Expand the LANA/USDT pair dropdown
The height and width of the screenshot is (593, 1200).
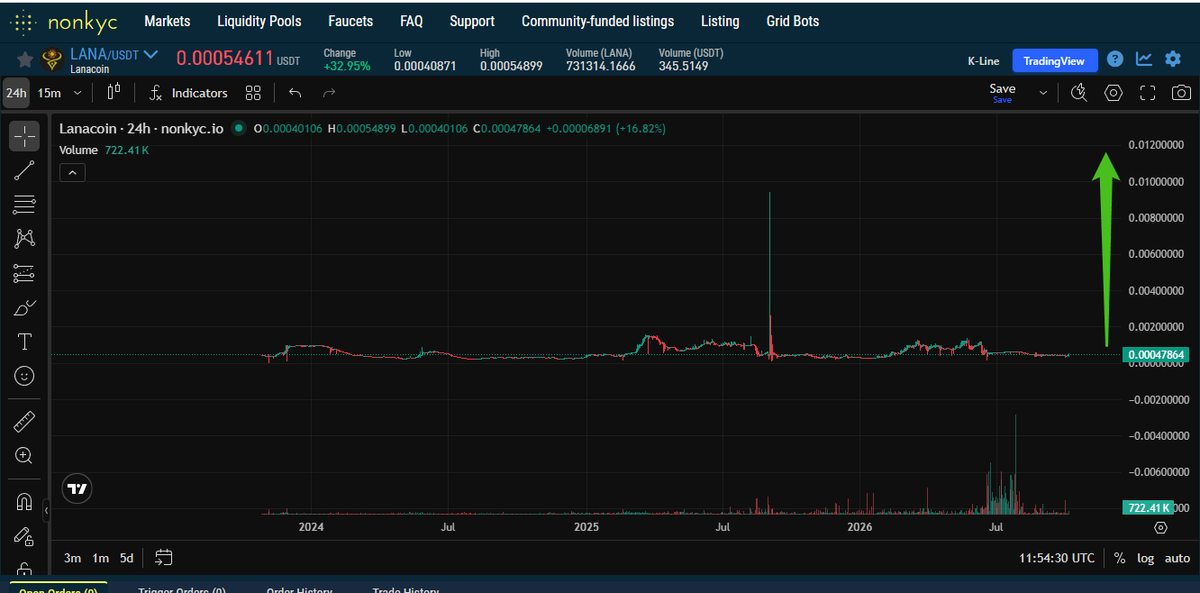coord(151,54)
